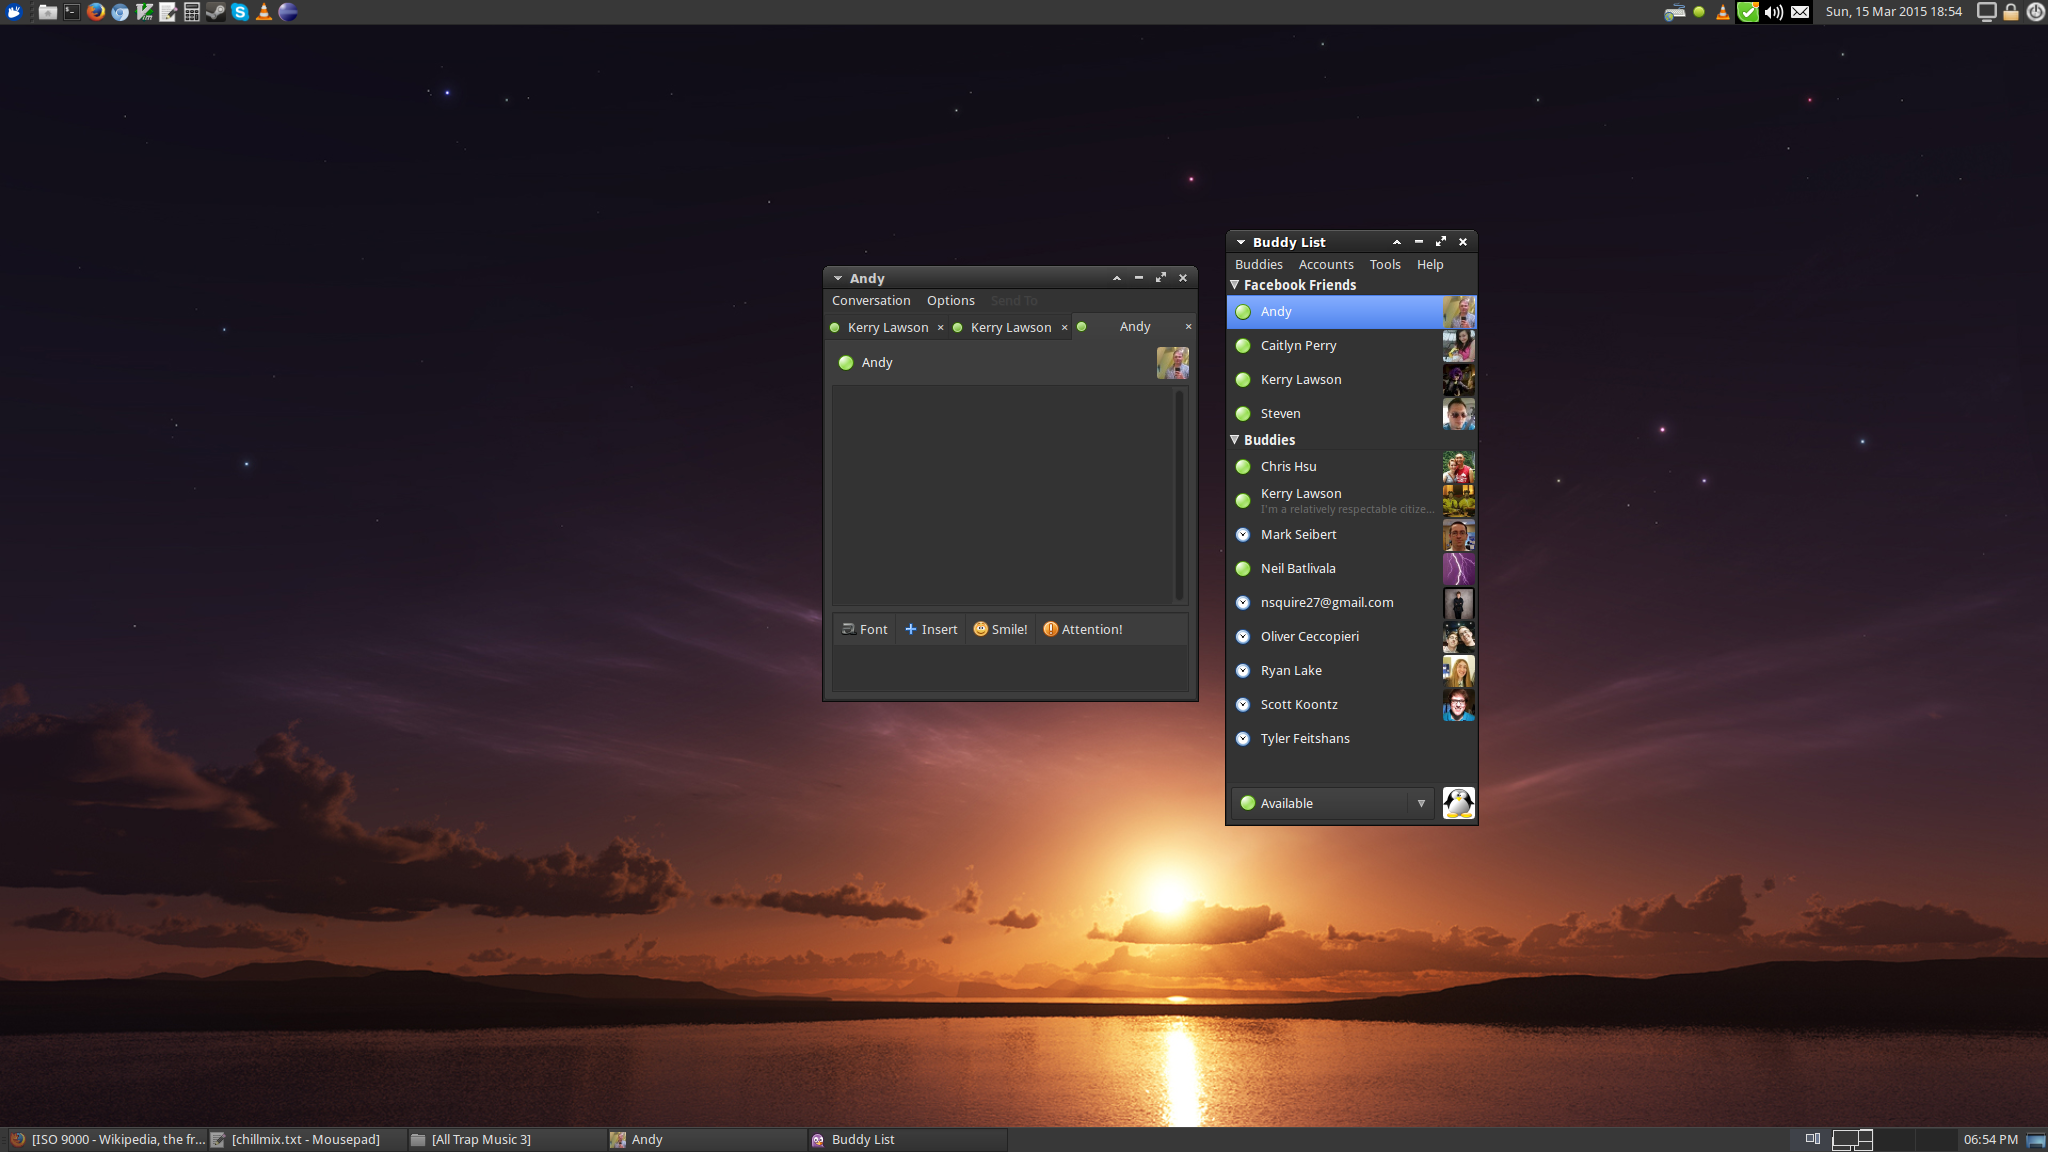Launch Chromium browser from the top panel
The width and height of the screenshot is (2048, 1152).
point(120,12)
